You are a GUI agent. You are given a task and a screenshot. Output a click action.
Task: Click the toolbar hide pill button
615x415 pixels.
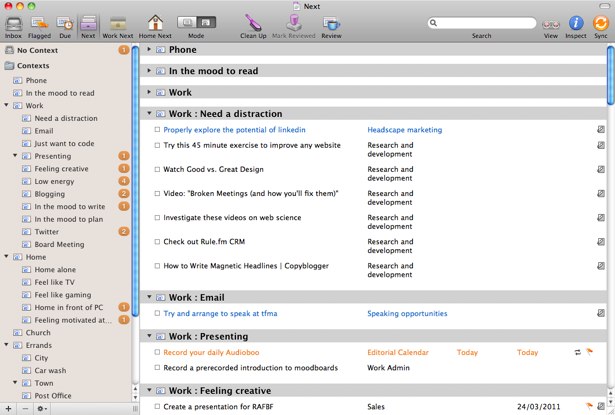tap(604, 5)
